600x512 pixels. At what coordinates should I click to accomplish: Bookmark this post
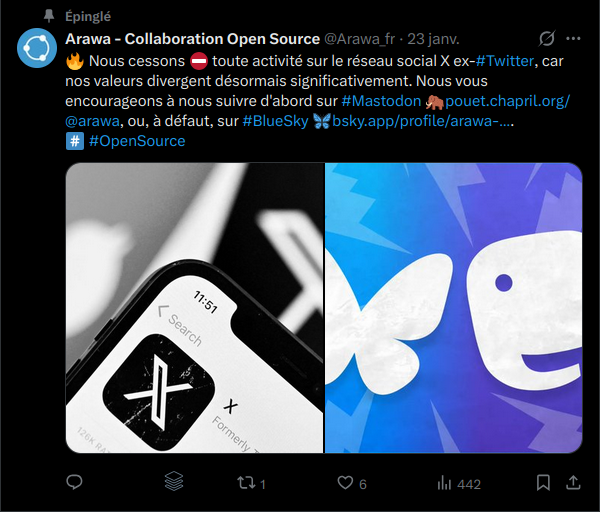pos(543,483)
